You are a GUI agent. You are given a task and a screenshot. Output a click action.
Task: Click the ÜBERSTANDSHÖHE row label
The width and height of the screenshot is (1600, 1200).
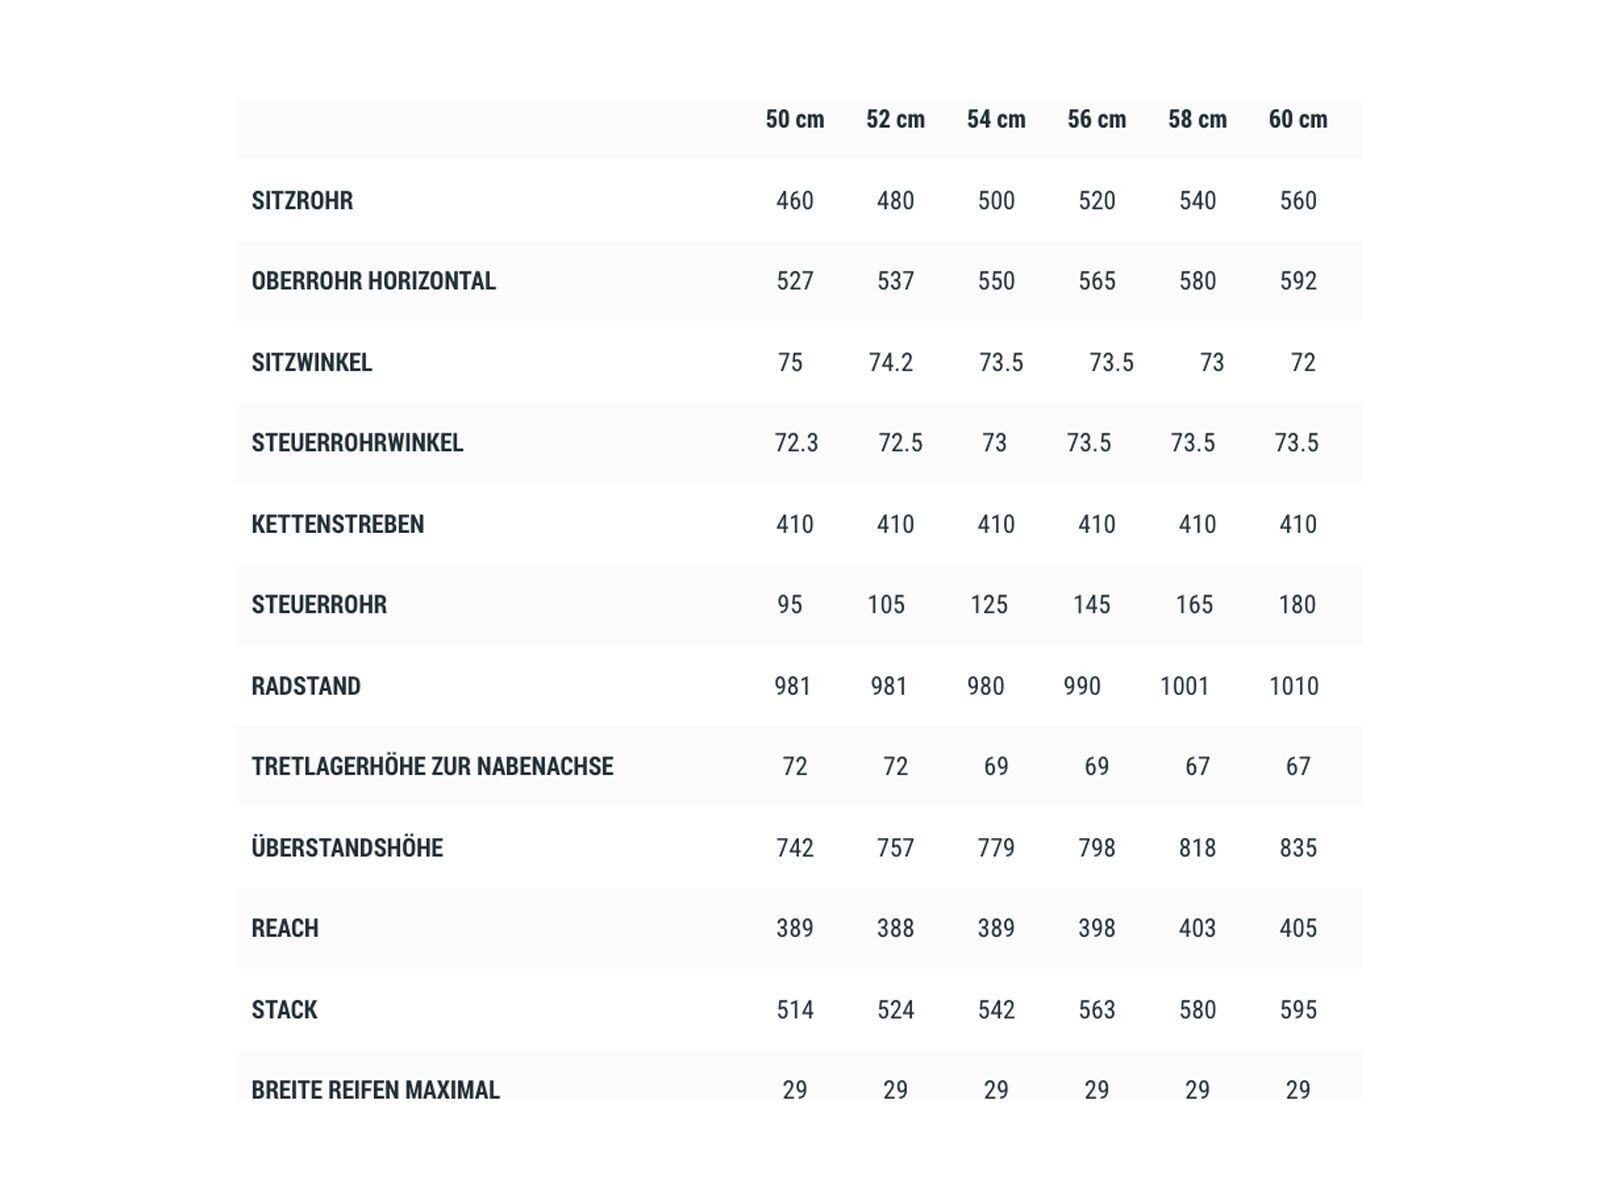(347, 848)
